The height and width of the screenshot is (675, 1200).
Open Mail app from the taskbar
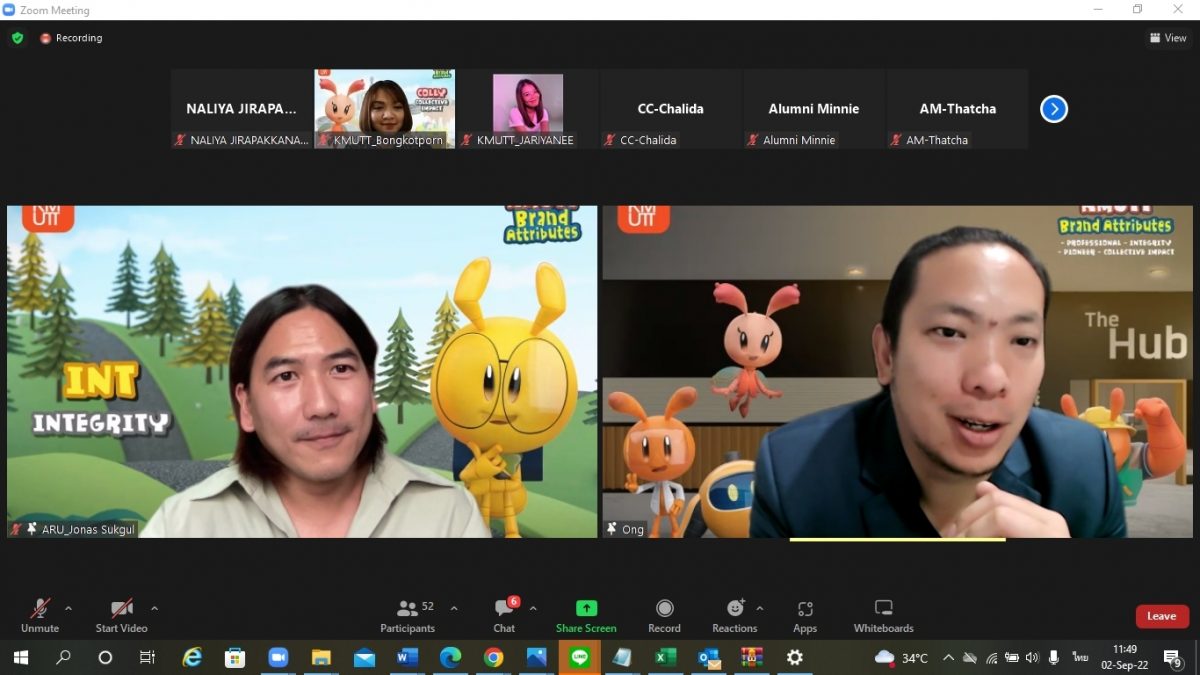coord(364,657)
